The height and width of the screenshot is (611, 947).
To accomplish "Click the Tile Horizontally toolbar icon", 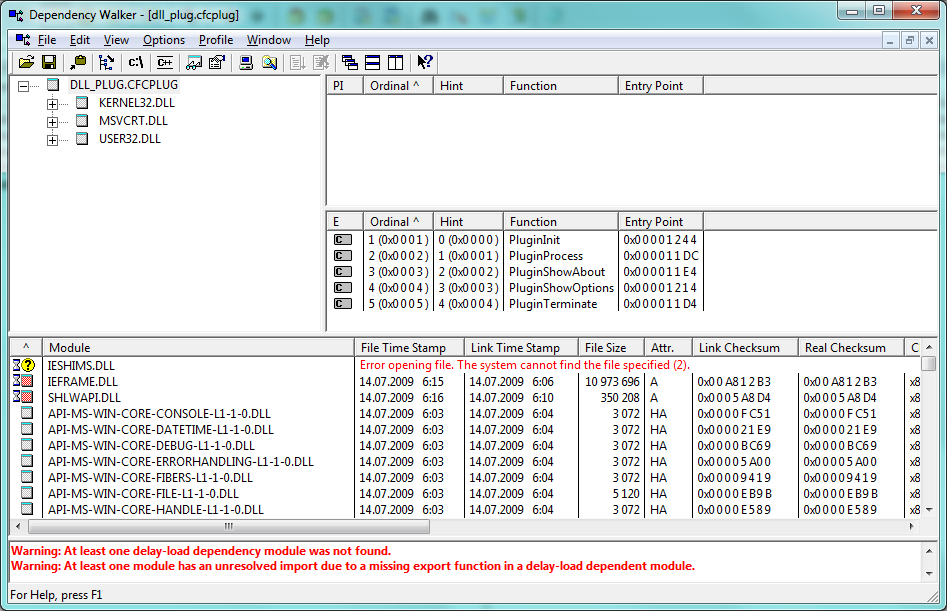I will click(x=372, y=62).
